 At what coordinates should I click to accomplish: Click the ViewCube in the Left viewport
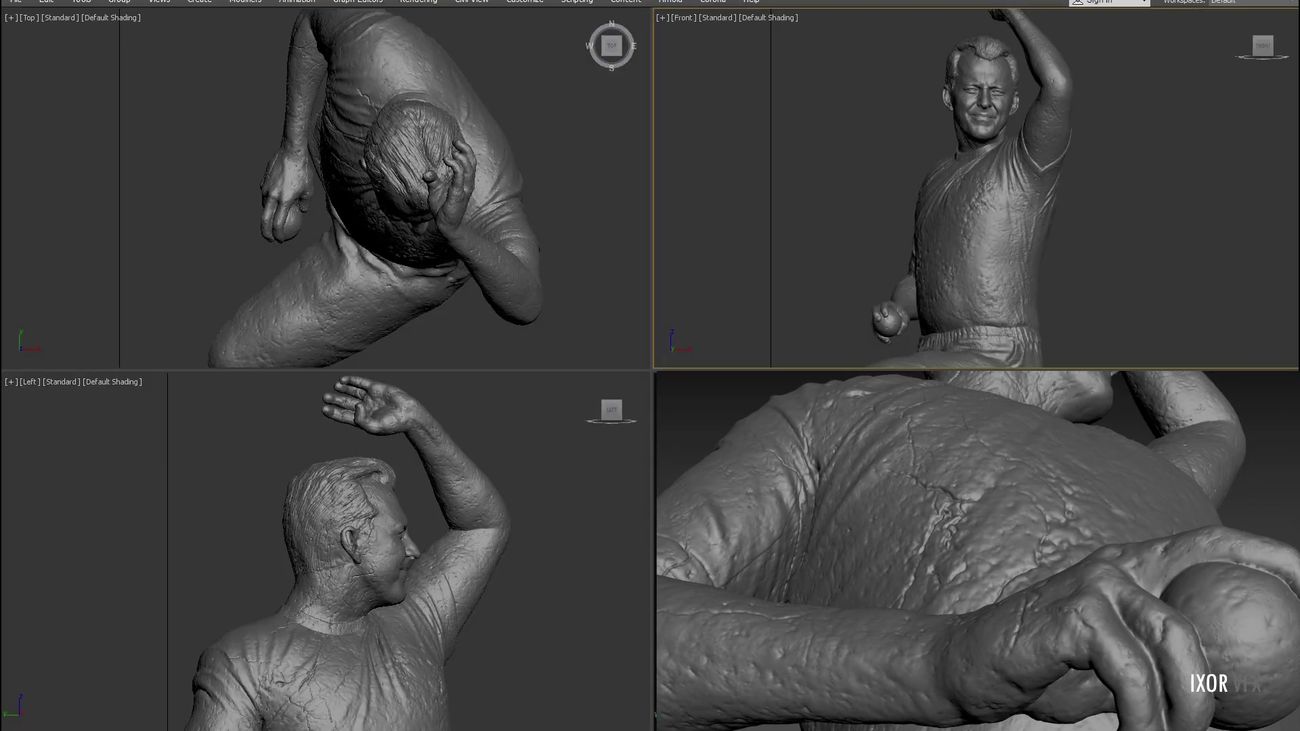[x=611, y=409]
